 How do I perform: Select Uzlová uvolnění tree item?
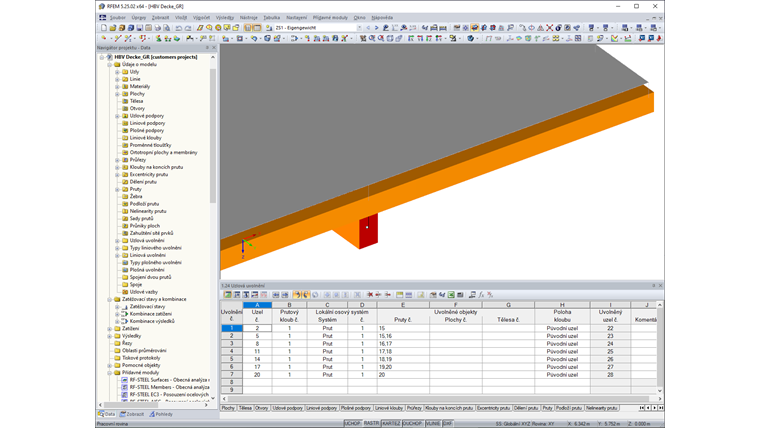point(147,240)
